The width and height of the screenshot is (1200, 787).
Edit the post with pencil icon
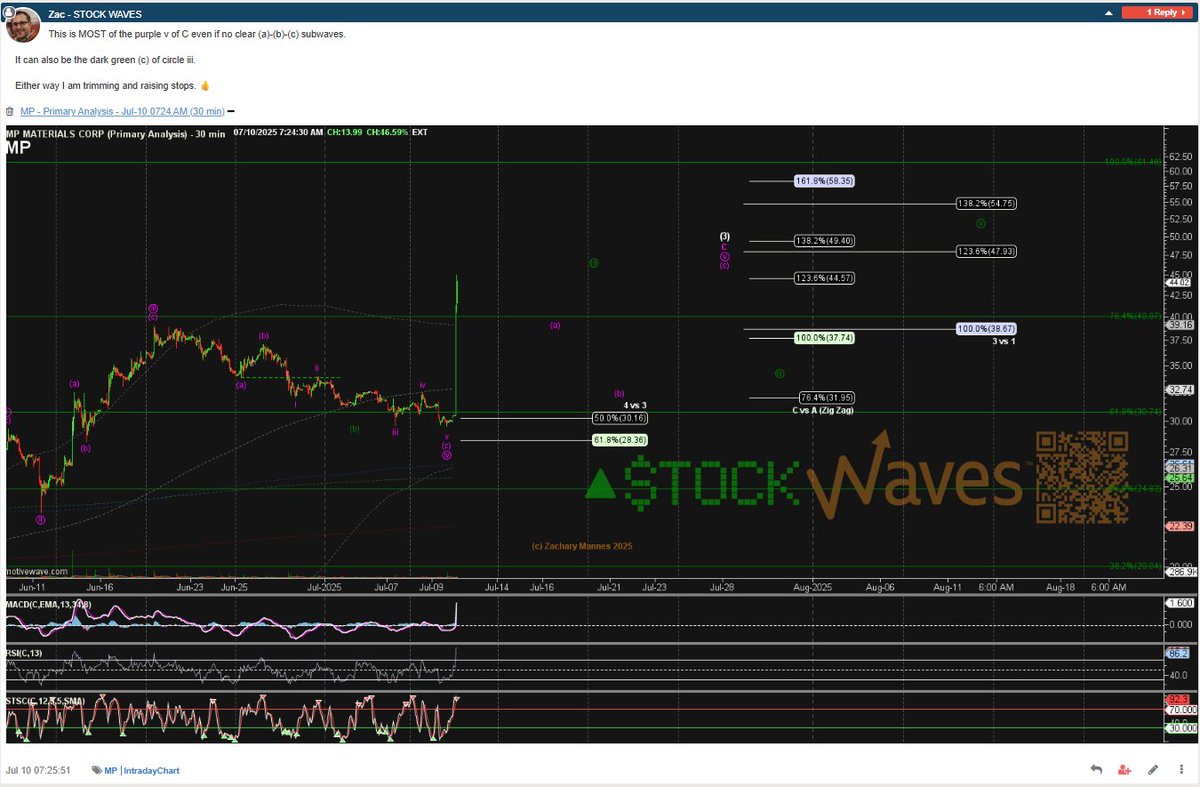[1153, 770]
